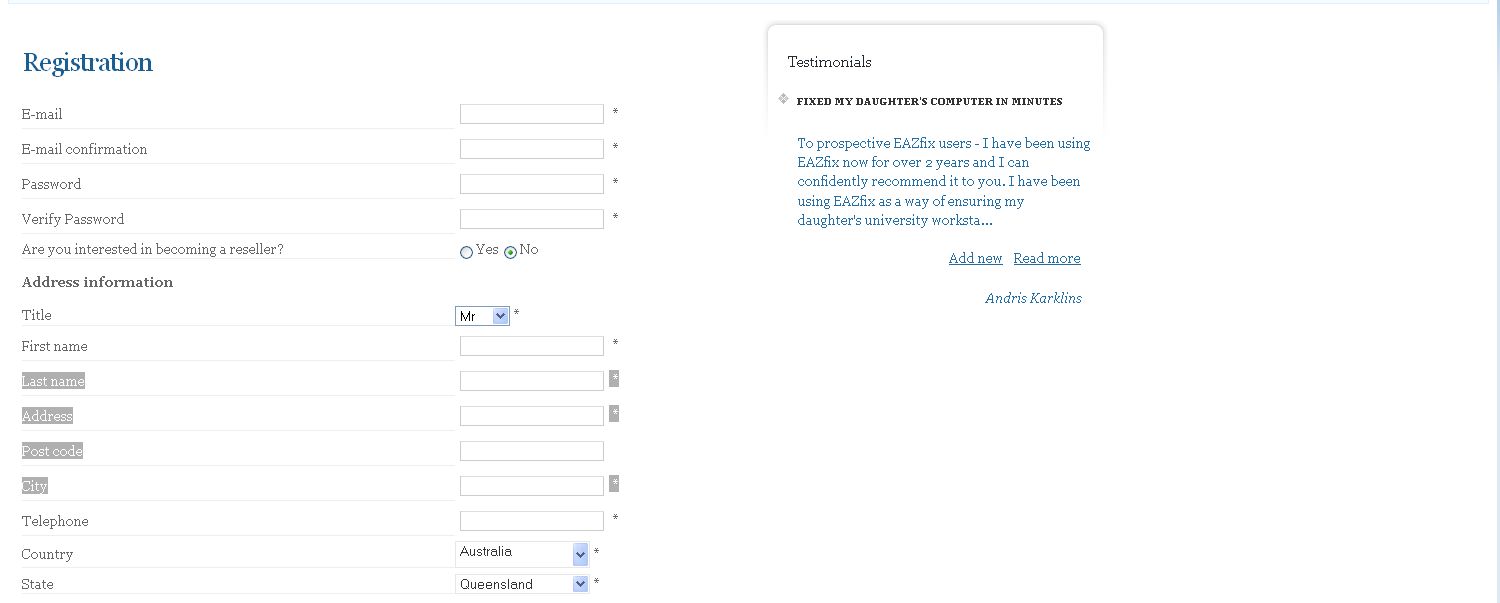Click the City input field
The image size is (1500, 603).
pos(531,486)
